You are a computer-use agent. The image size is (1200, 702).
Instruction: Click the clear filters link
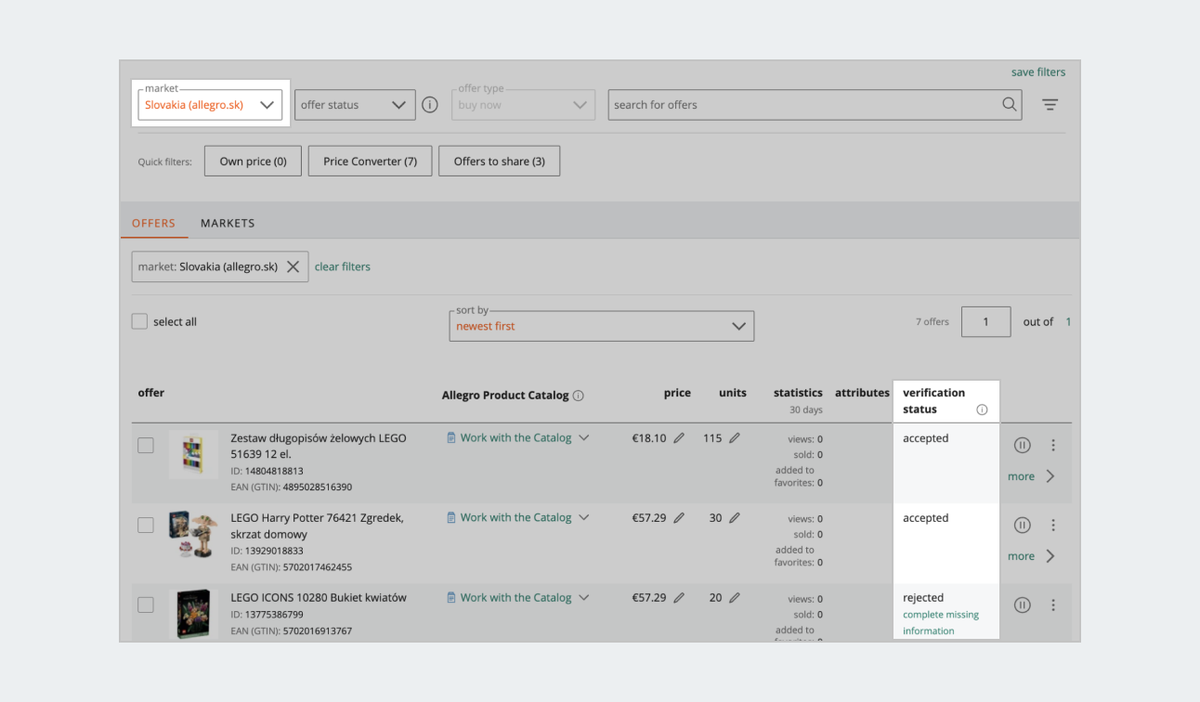342,267
